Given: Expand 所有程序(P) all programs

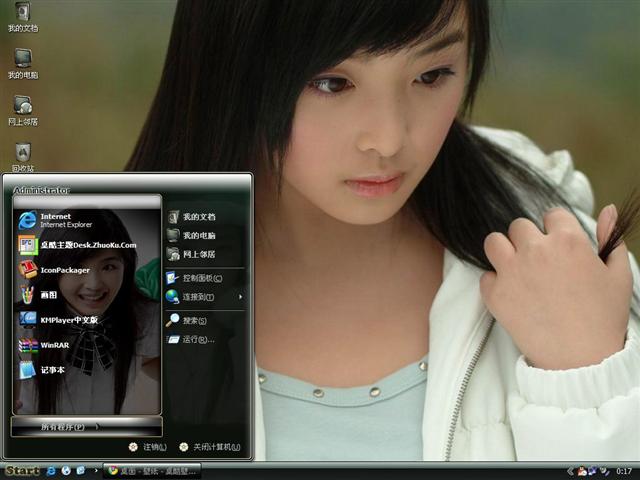Looking at the screenshot, I should click(87, 427).
